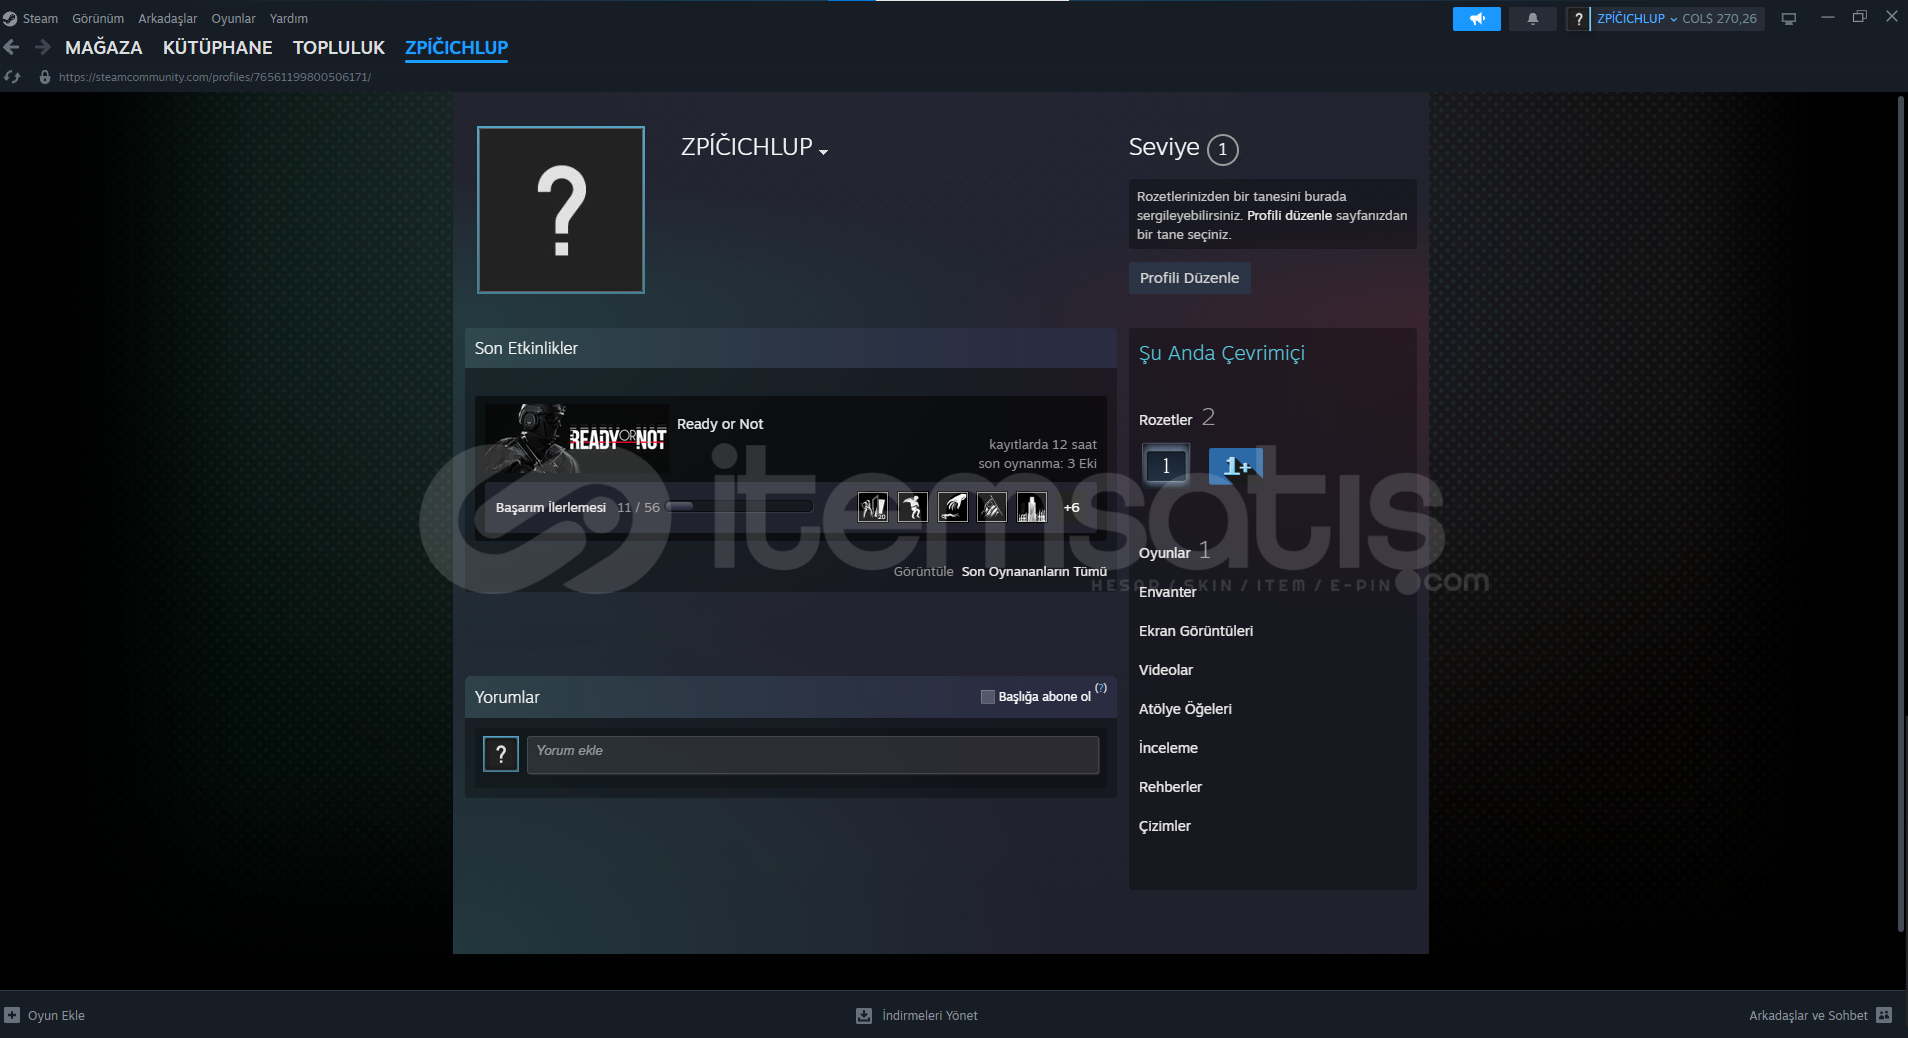This screenshot has width=1908, height=1038.
Task: Open the Ready or Not game title link
Action: (720, 424)
